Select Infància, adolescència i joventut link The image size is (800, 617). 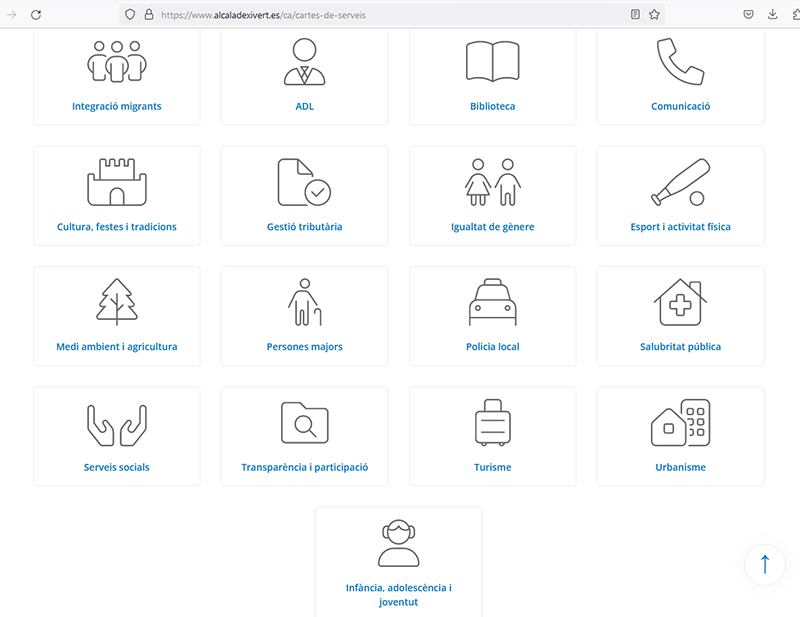coord(398,595)
